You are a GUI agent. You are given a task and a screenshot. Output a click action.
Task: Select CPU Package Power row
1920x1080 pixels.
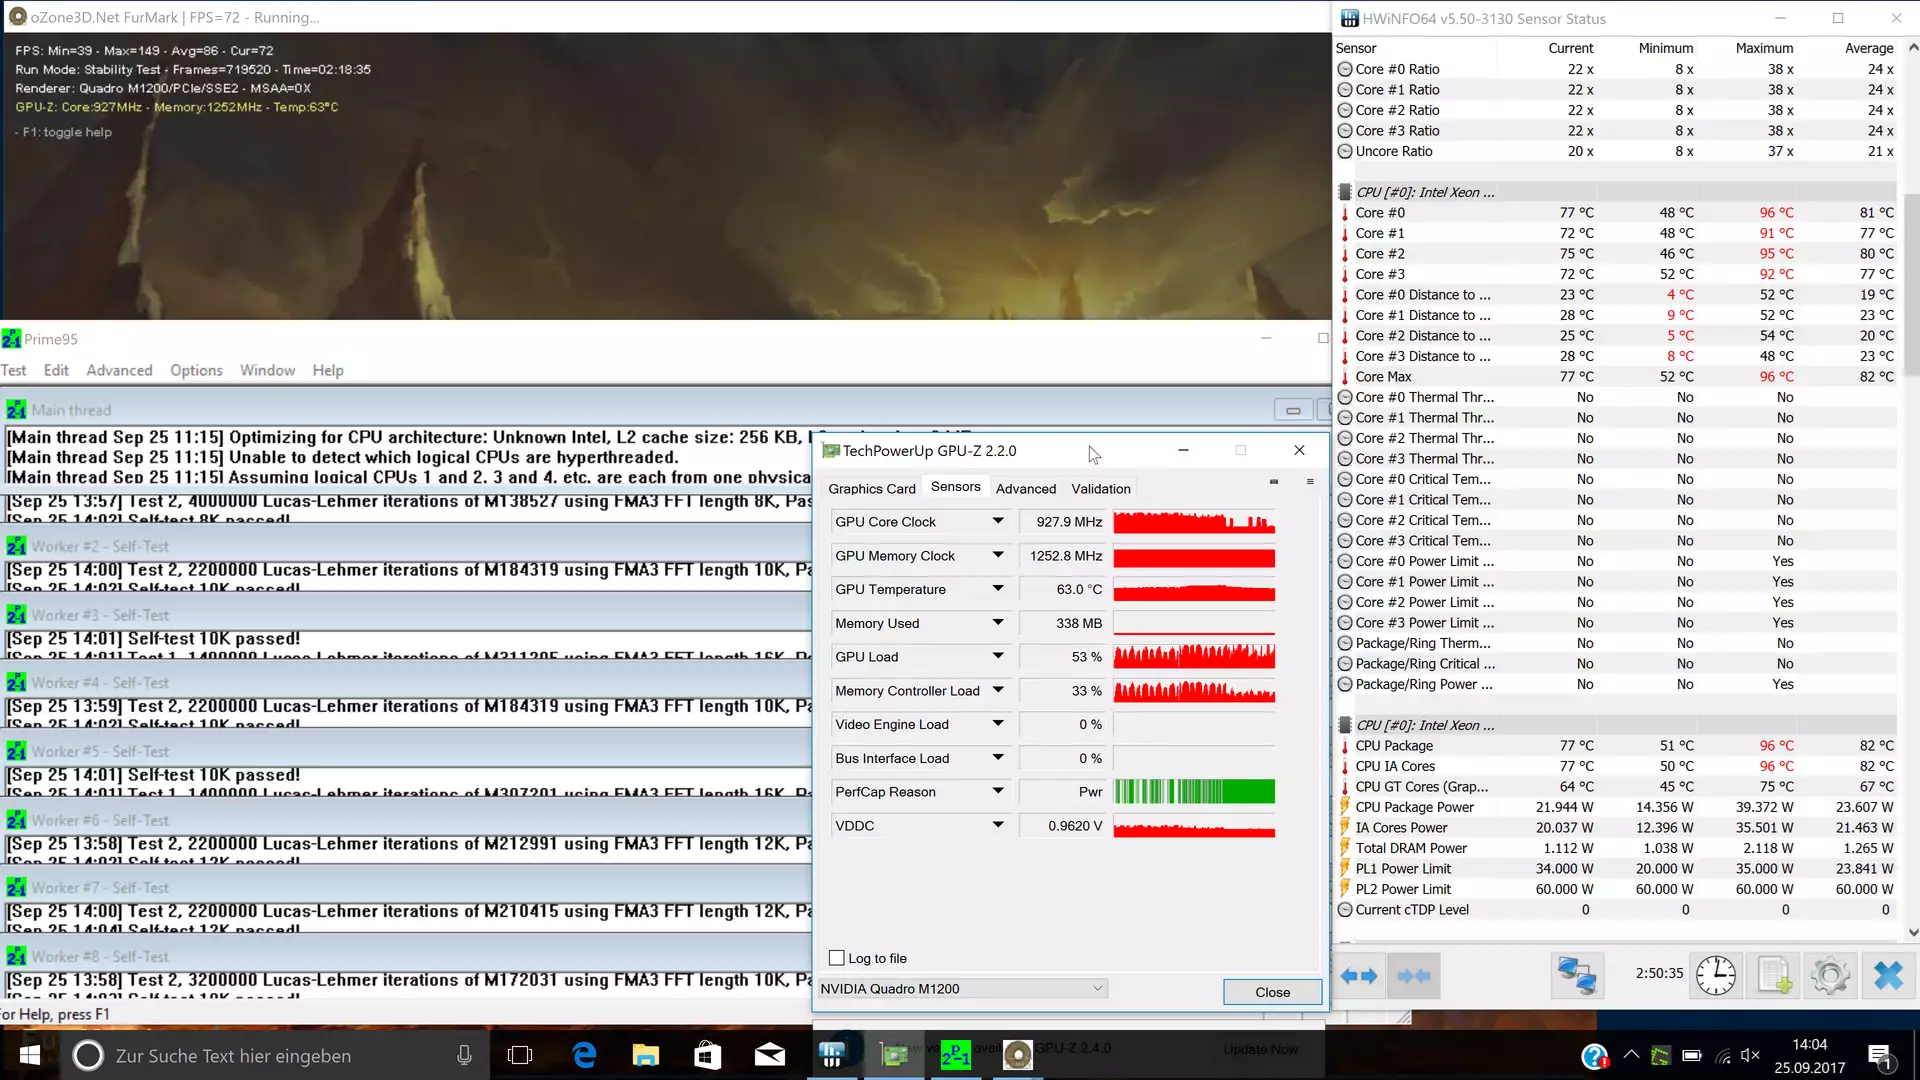(x=1616, y=807)
